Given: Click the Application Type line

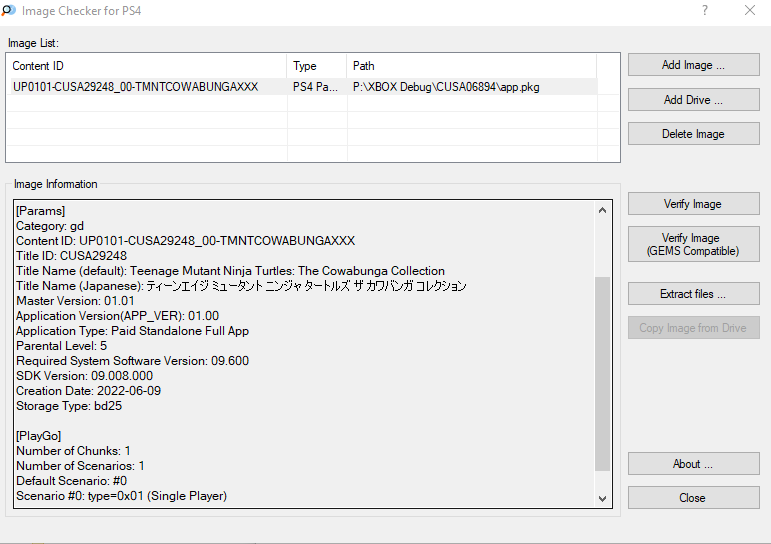Looking at the screenshot, I should (x=132, y=331).
